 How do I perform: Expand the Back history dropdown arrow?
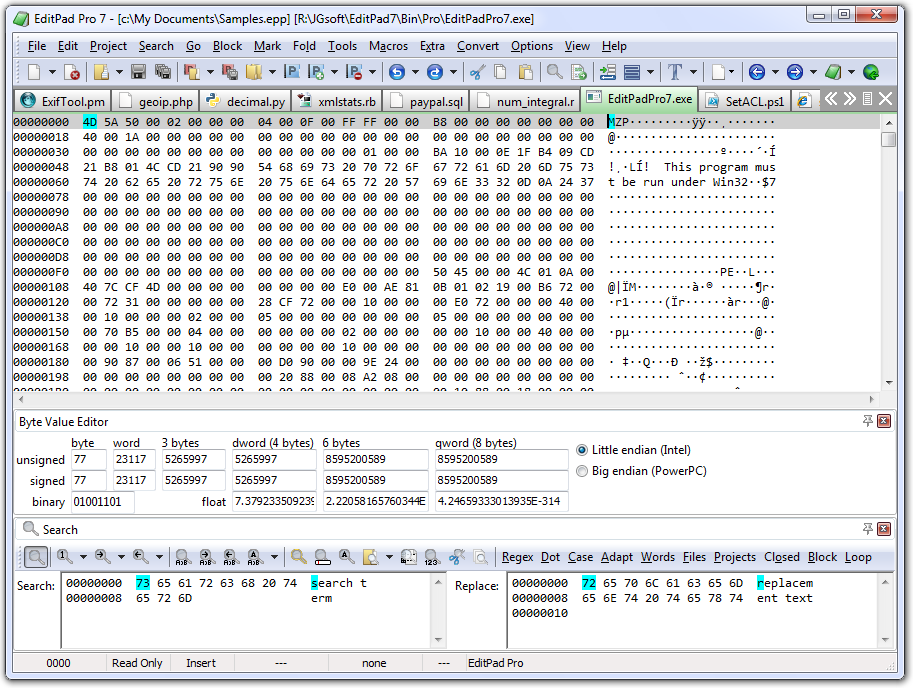775,72
